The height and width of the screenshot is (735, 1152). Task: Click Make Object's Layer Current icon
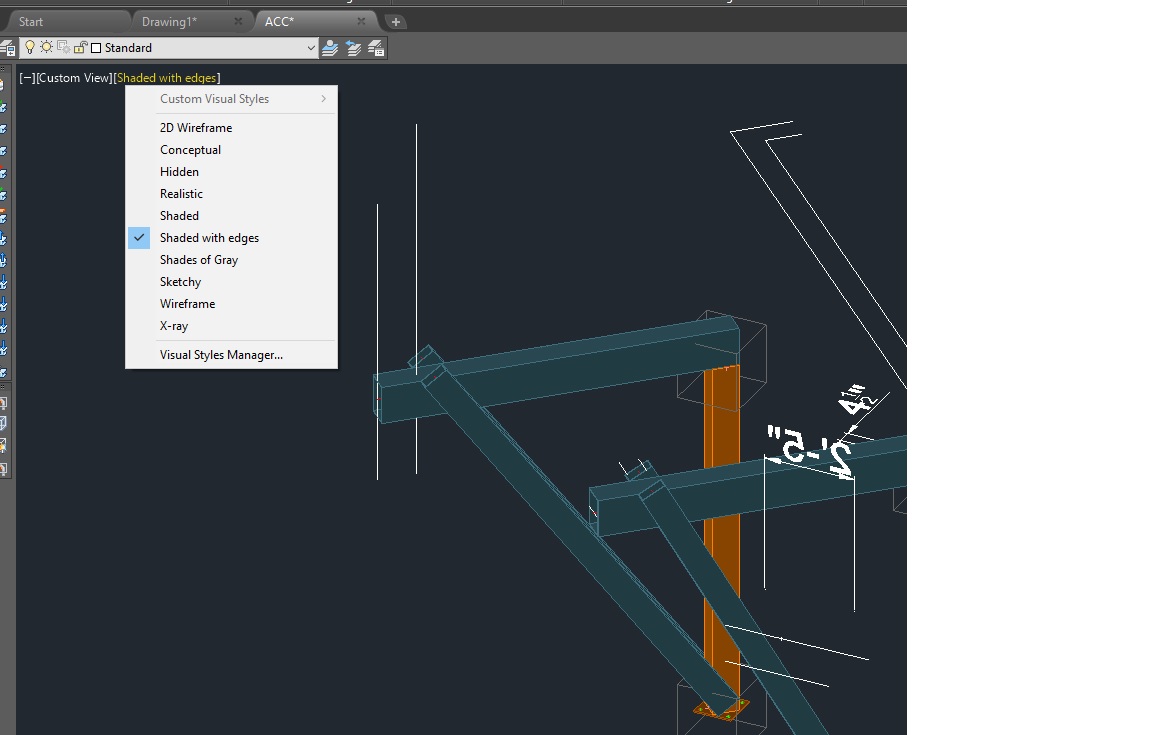tap(330, 49)
